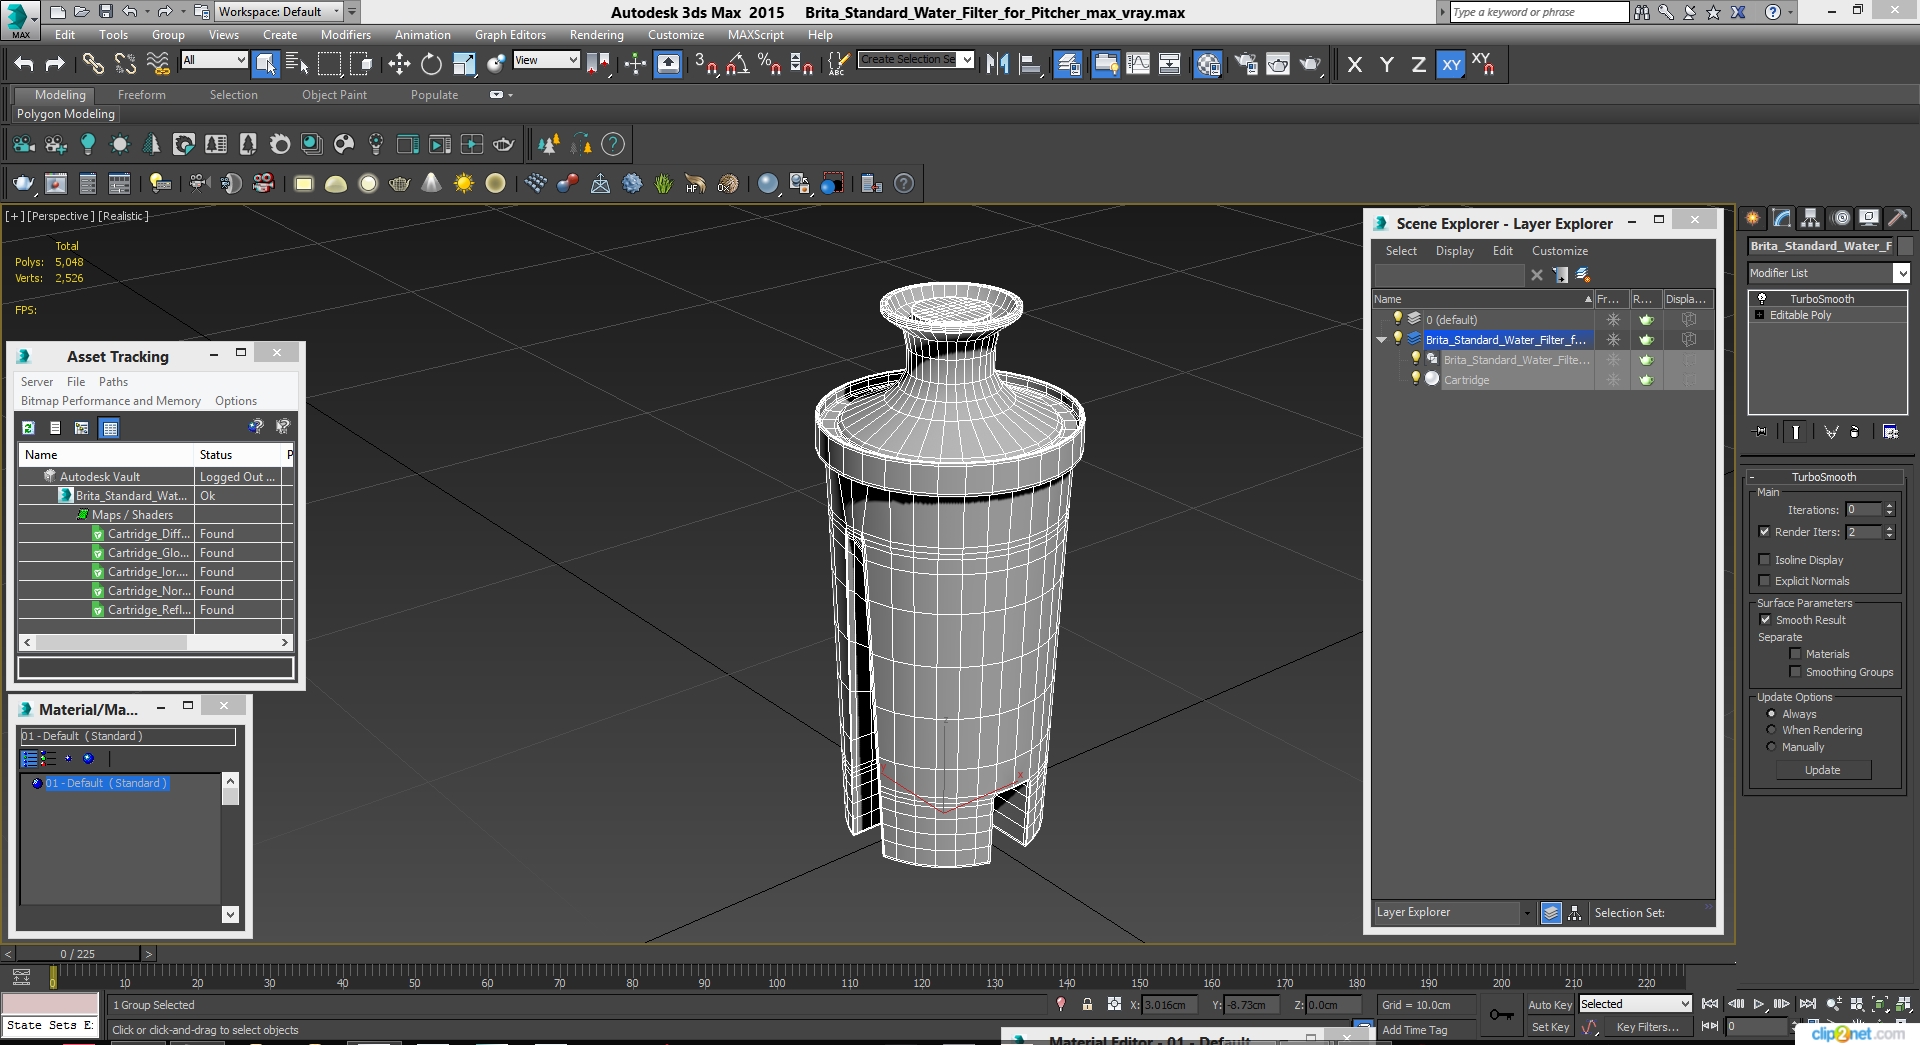1920x1045 pixels.
Task: Click the Auto Key button
Action: [x=1550, y=1005]
